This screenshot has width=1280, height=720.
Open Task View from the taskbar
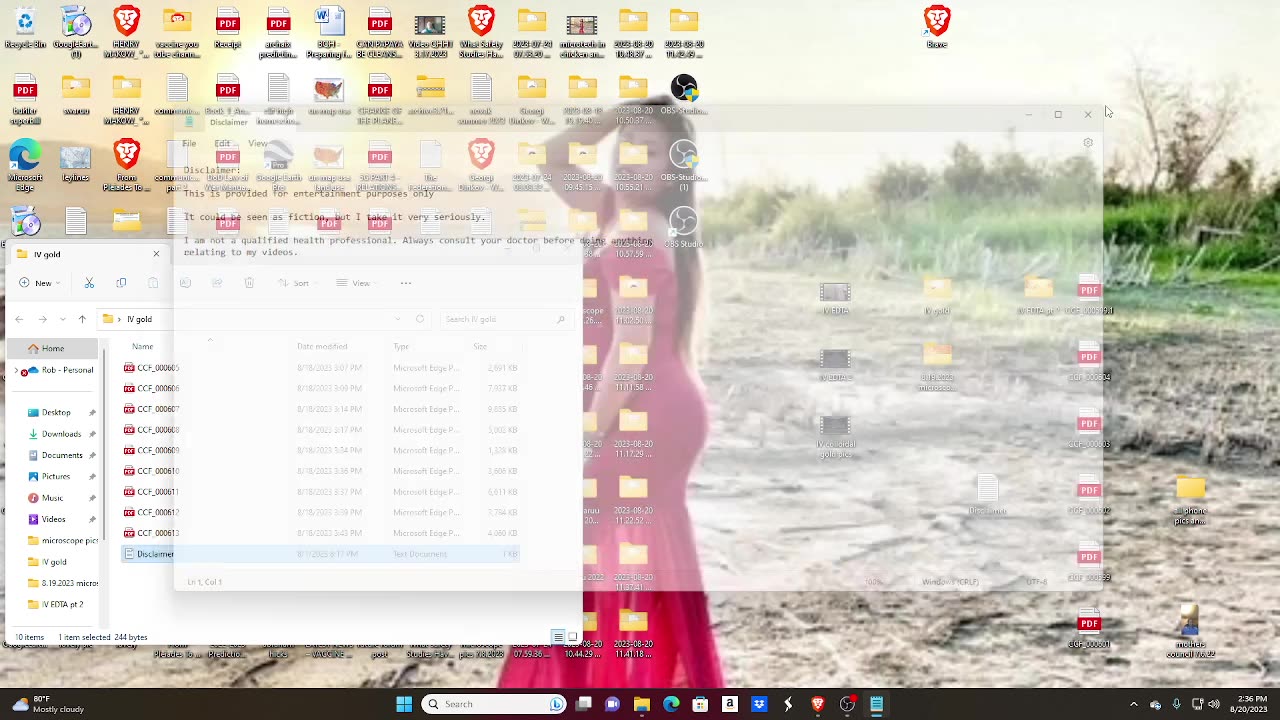point(584,704)
